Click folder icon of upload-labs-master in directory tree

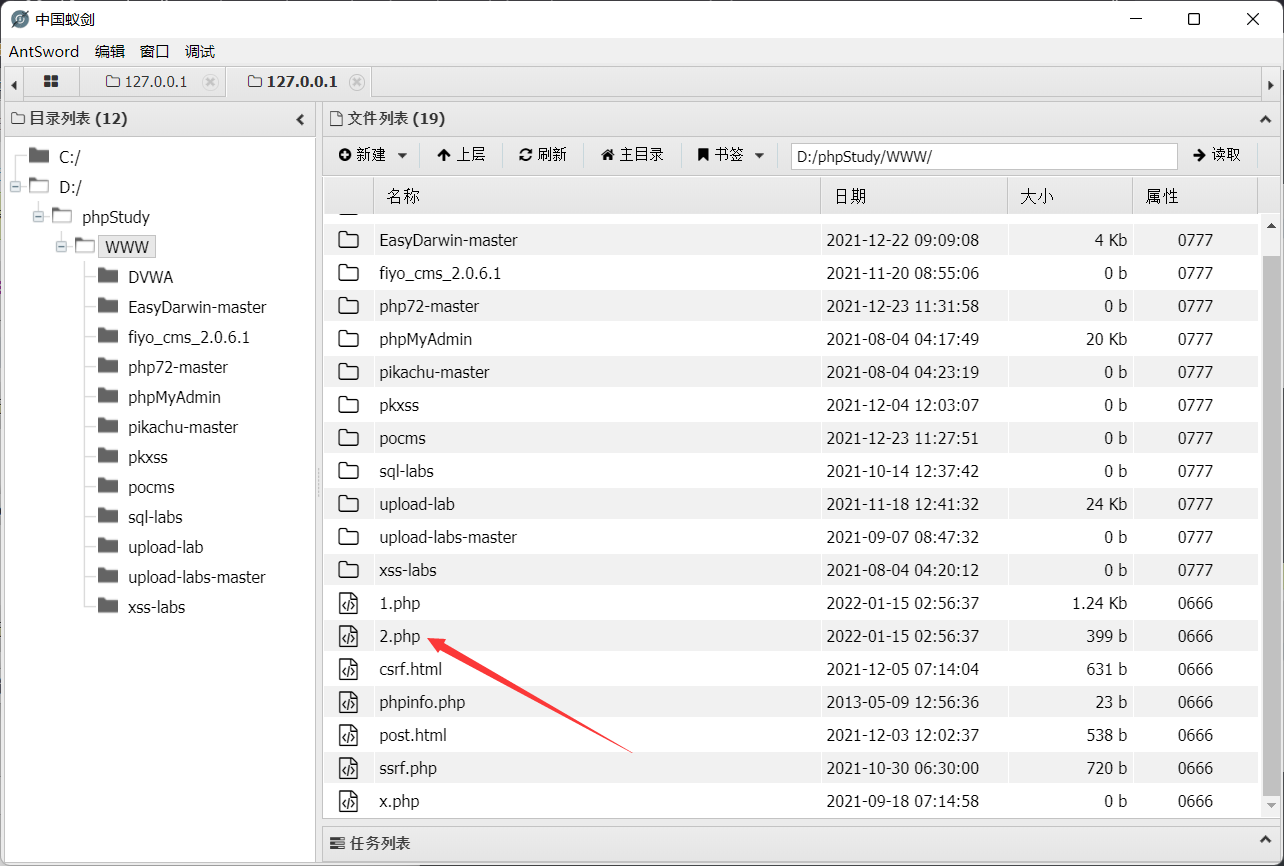pyautogui.click(x=108, y=577)
